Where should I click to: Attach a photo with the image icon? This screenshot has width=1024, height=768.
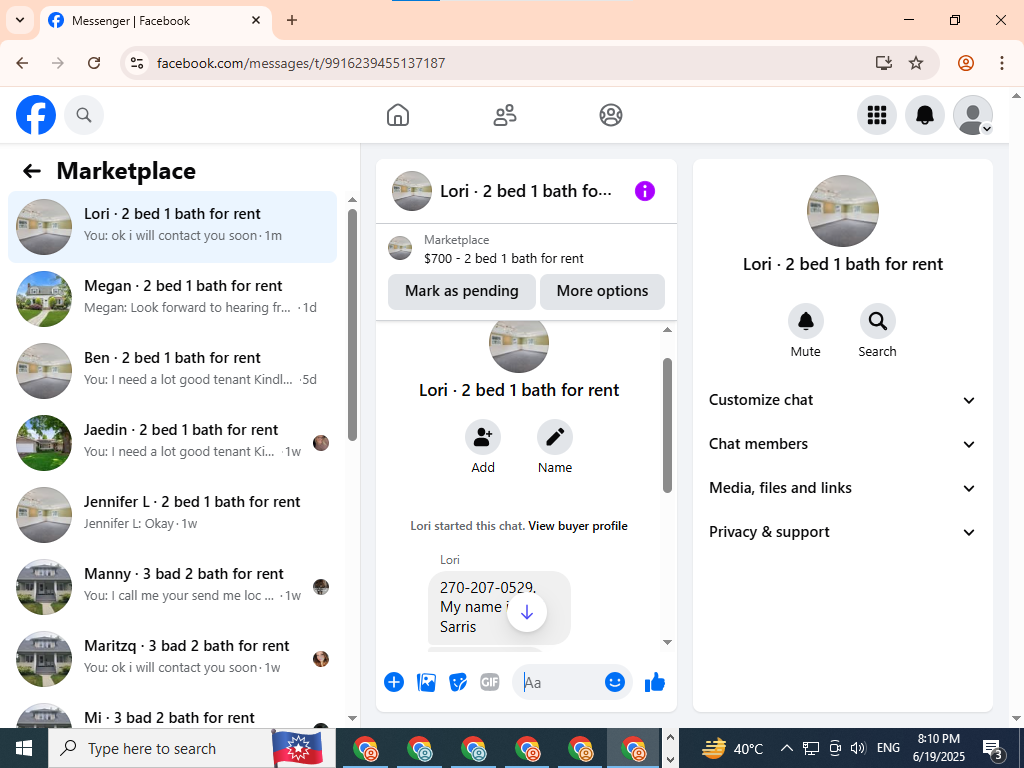(x=426, y=682)
